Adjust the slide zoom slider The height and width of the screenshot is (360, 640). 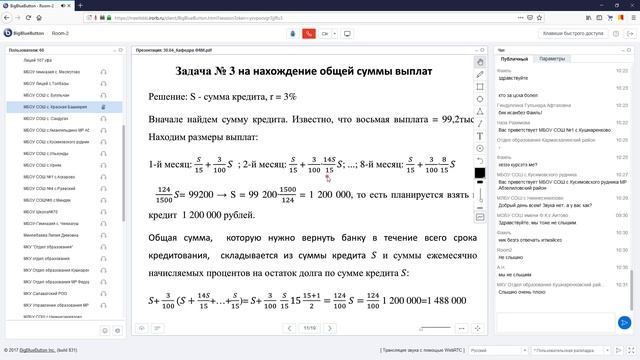click(x=435, y=328)
